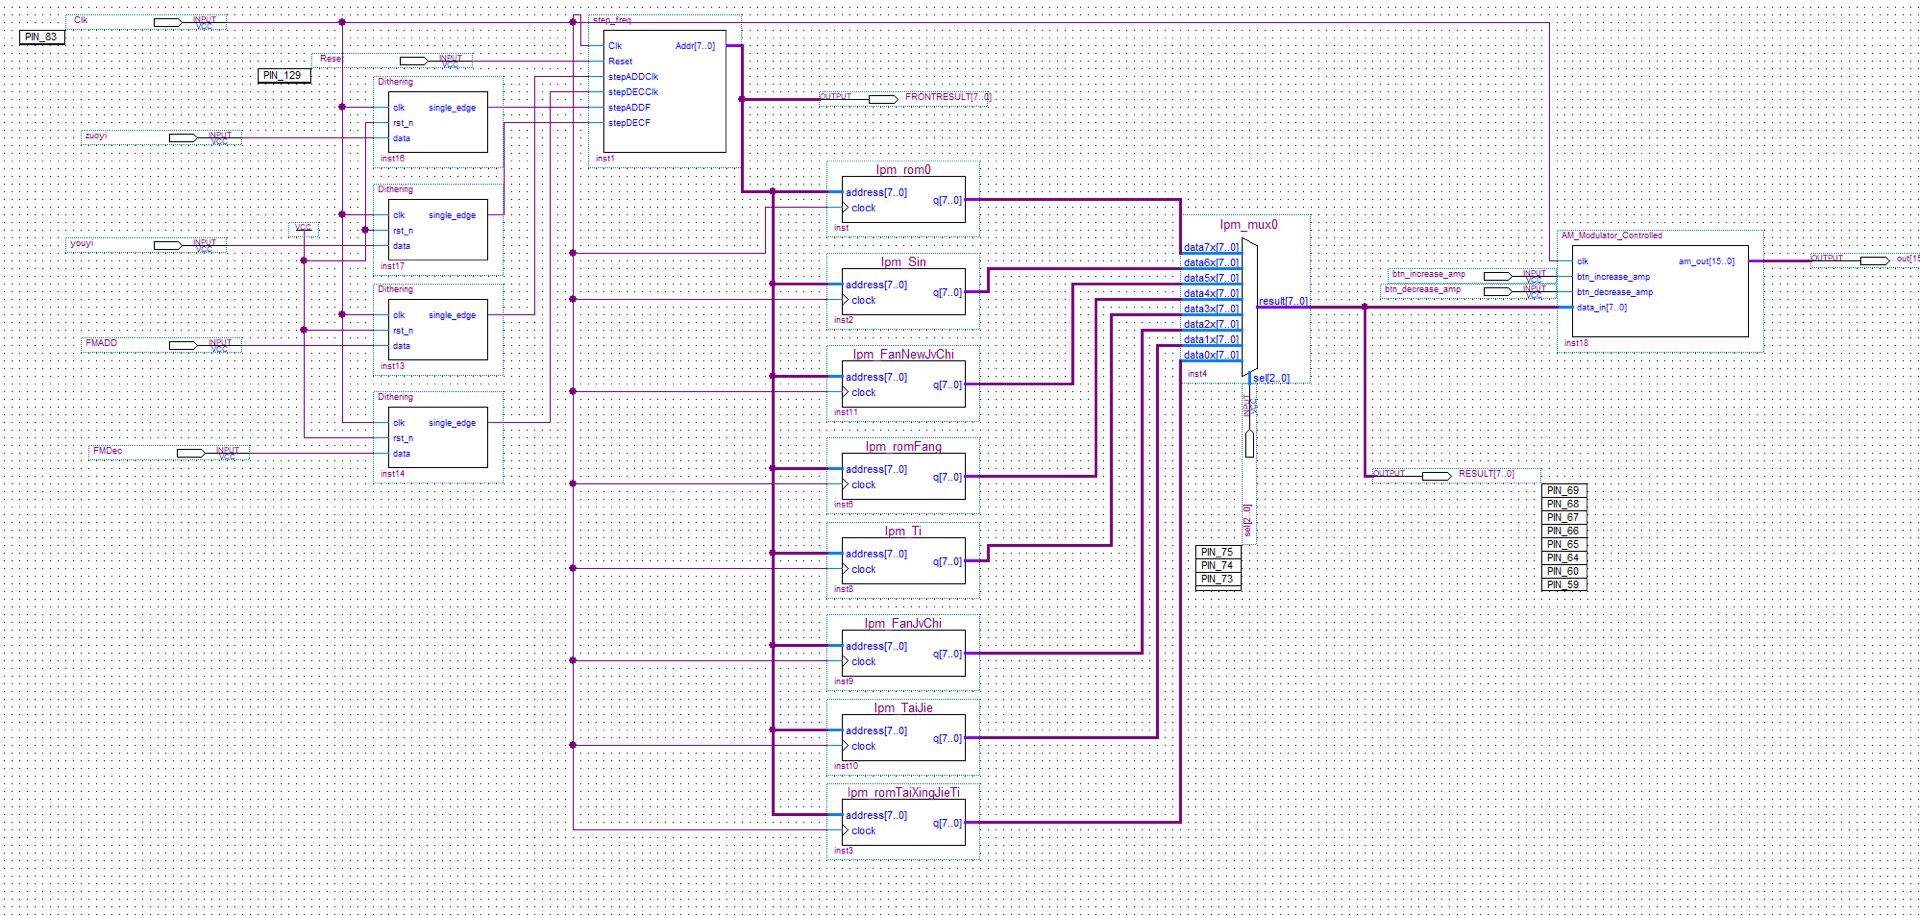Select the Dithering block inst16
This screenshot has width=1920, height=916.
click(x=438, y=121)
